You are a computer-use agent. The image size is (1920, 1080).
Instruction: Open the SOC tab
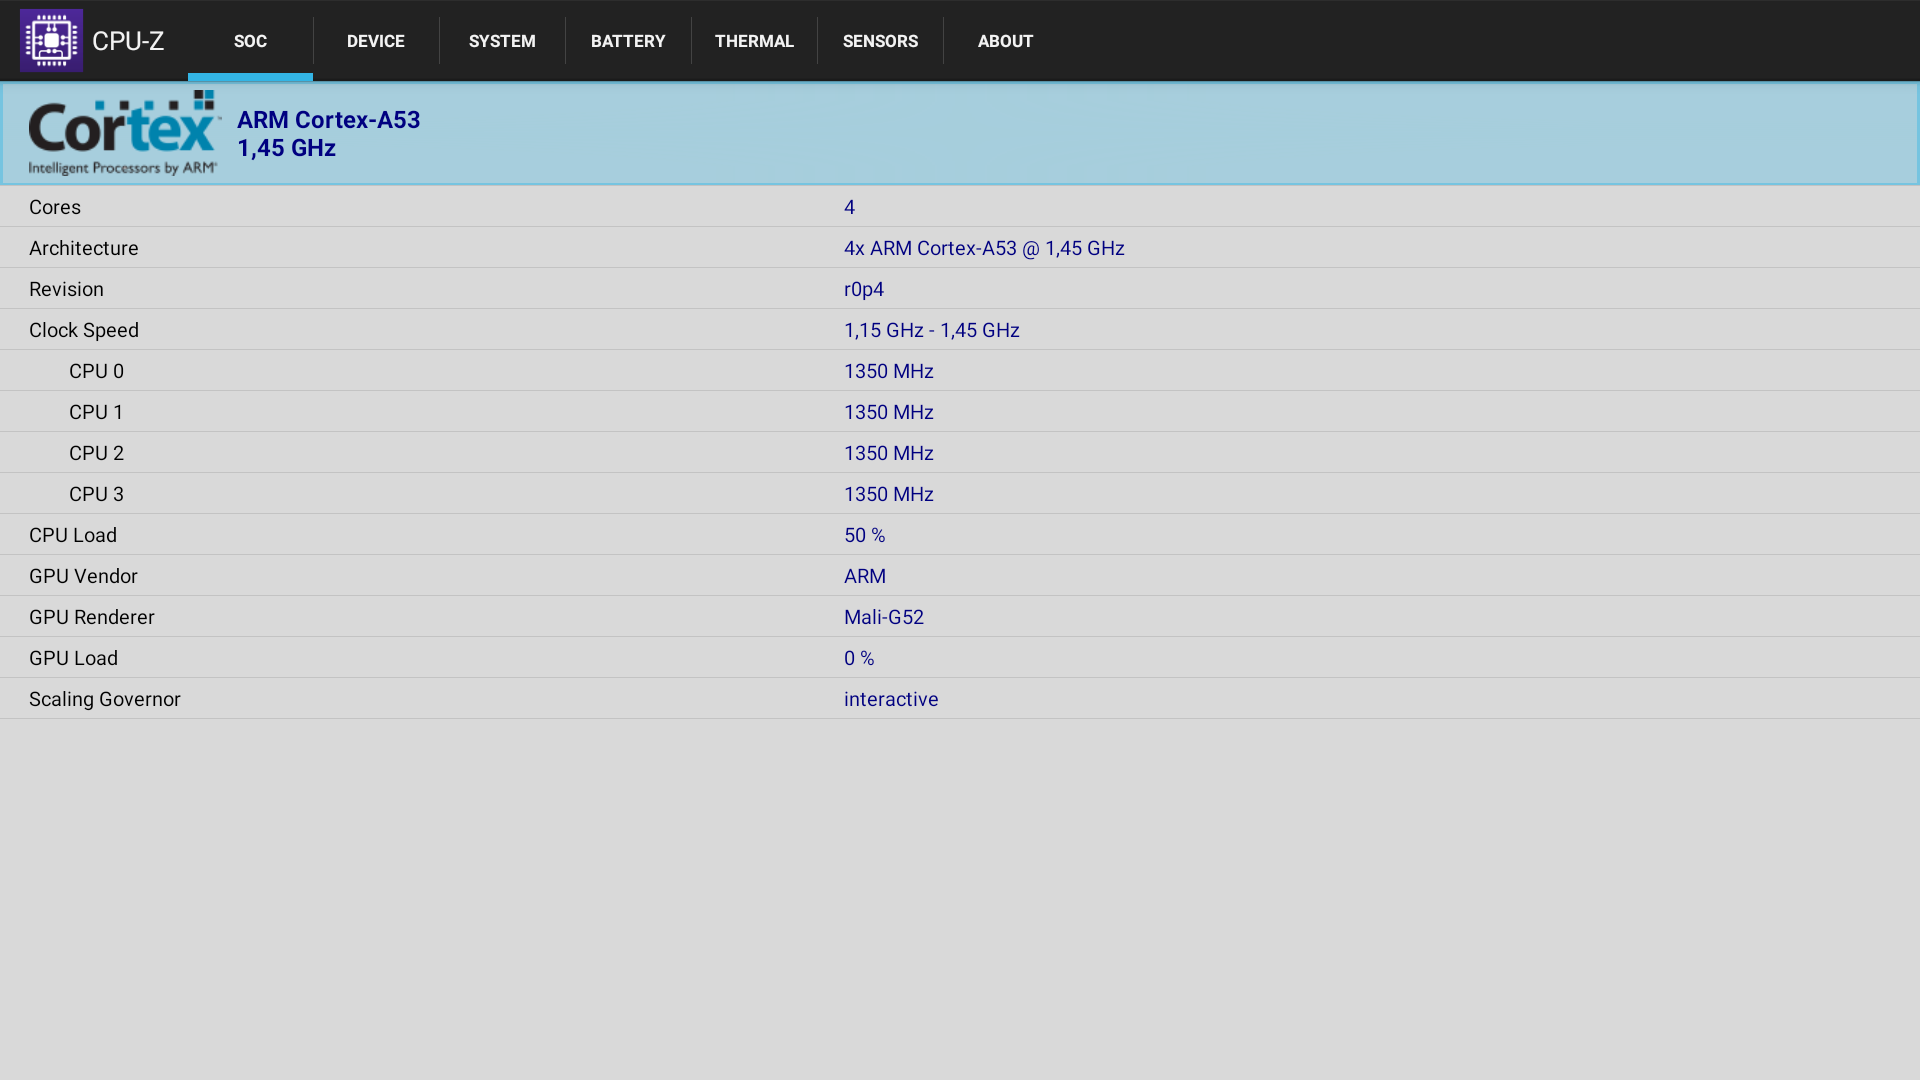click(250, 41)
